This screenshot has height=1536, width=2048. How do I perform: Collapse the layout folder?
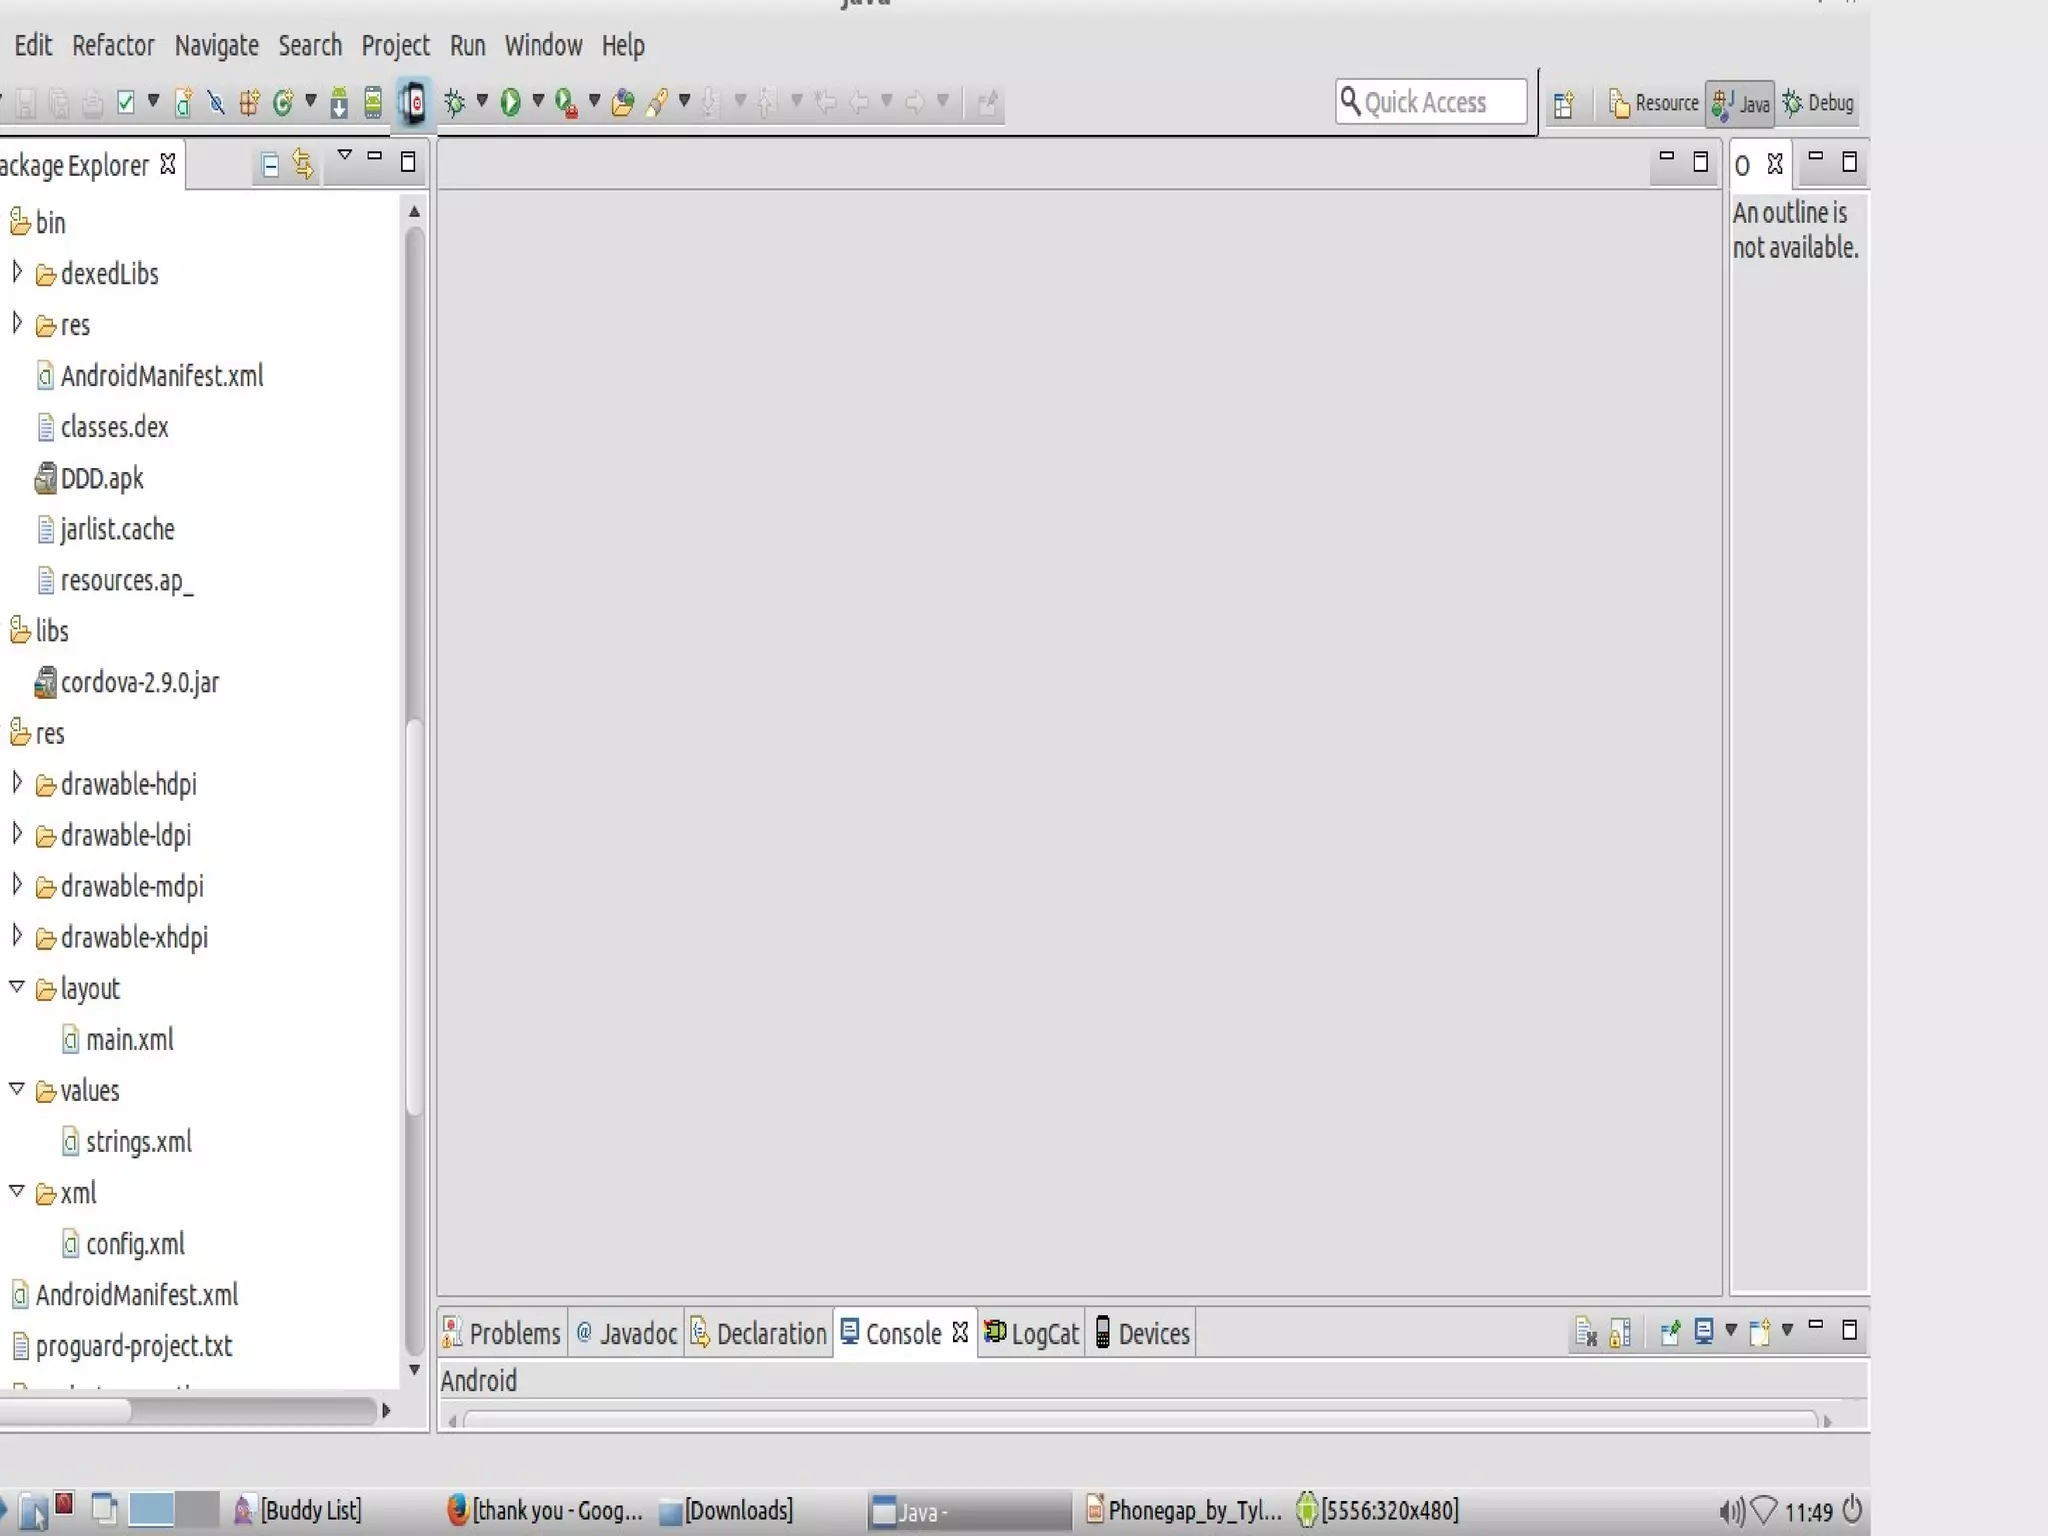pyautogui.click(x=17, y=987)
